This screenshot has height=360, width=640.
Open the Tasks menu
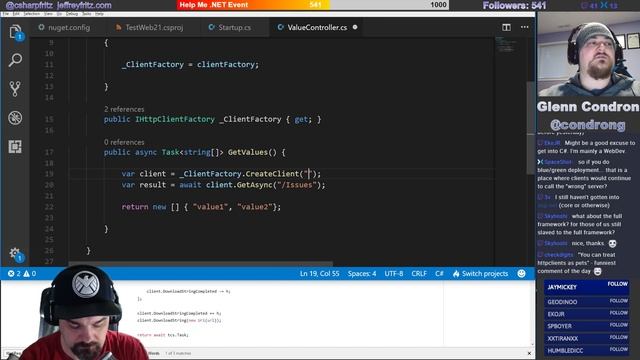[87, 14]
